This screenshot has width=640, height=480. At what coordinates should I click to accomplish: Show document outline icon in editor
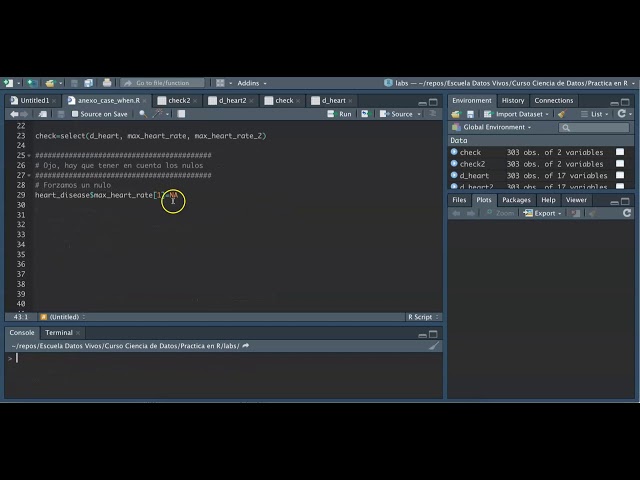pos(433,114)
